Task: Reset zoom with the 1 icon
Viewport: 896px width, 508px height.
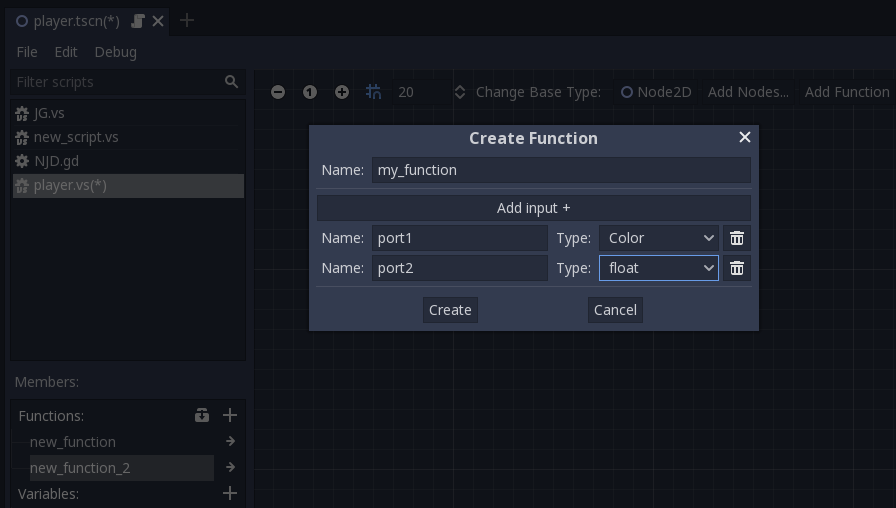Action: tap(310, 92)
